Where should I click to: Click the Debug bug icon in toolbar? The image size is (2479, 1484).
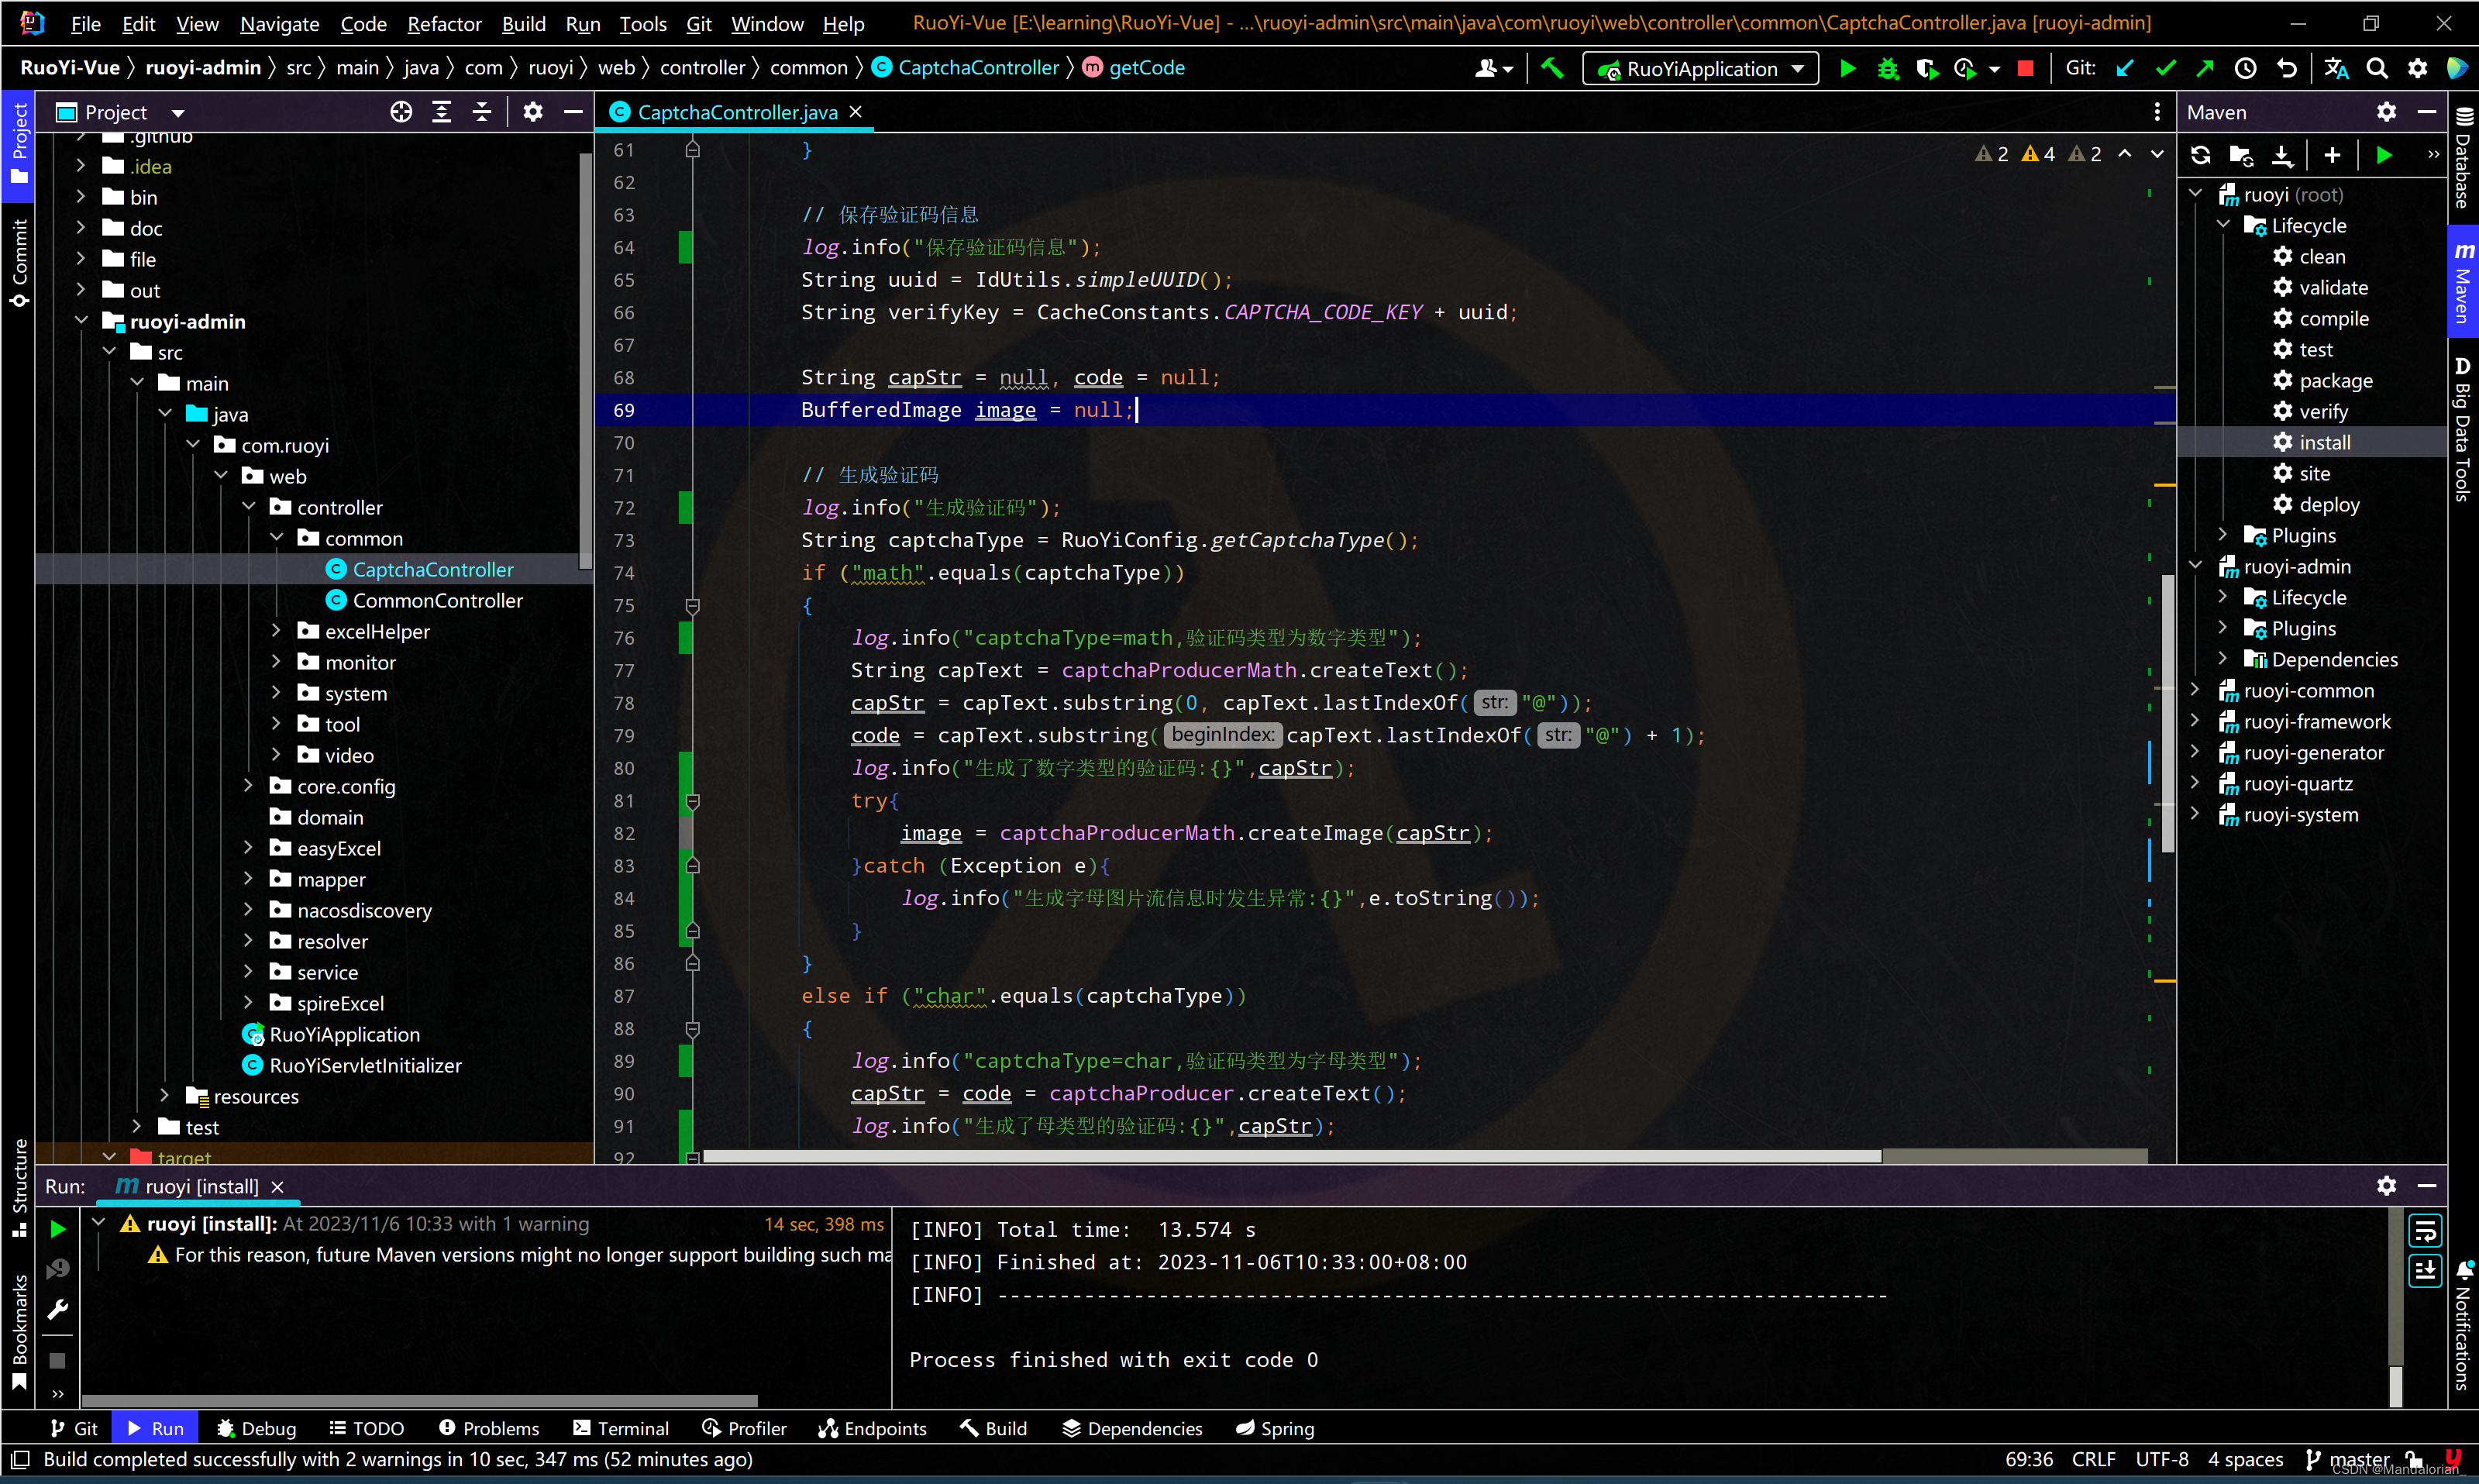click(x=1887, y=68)
